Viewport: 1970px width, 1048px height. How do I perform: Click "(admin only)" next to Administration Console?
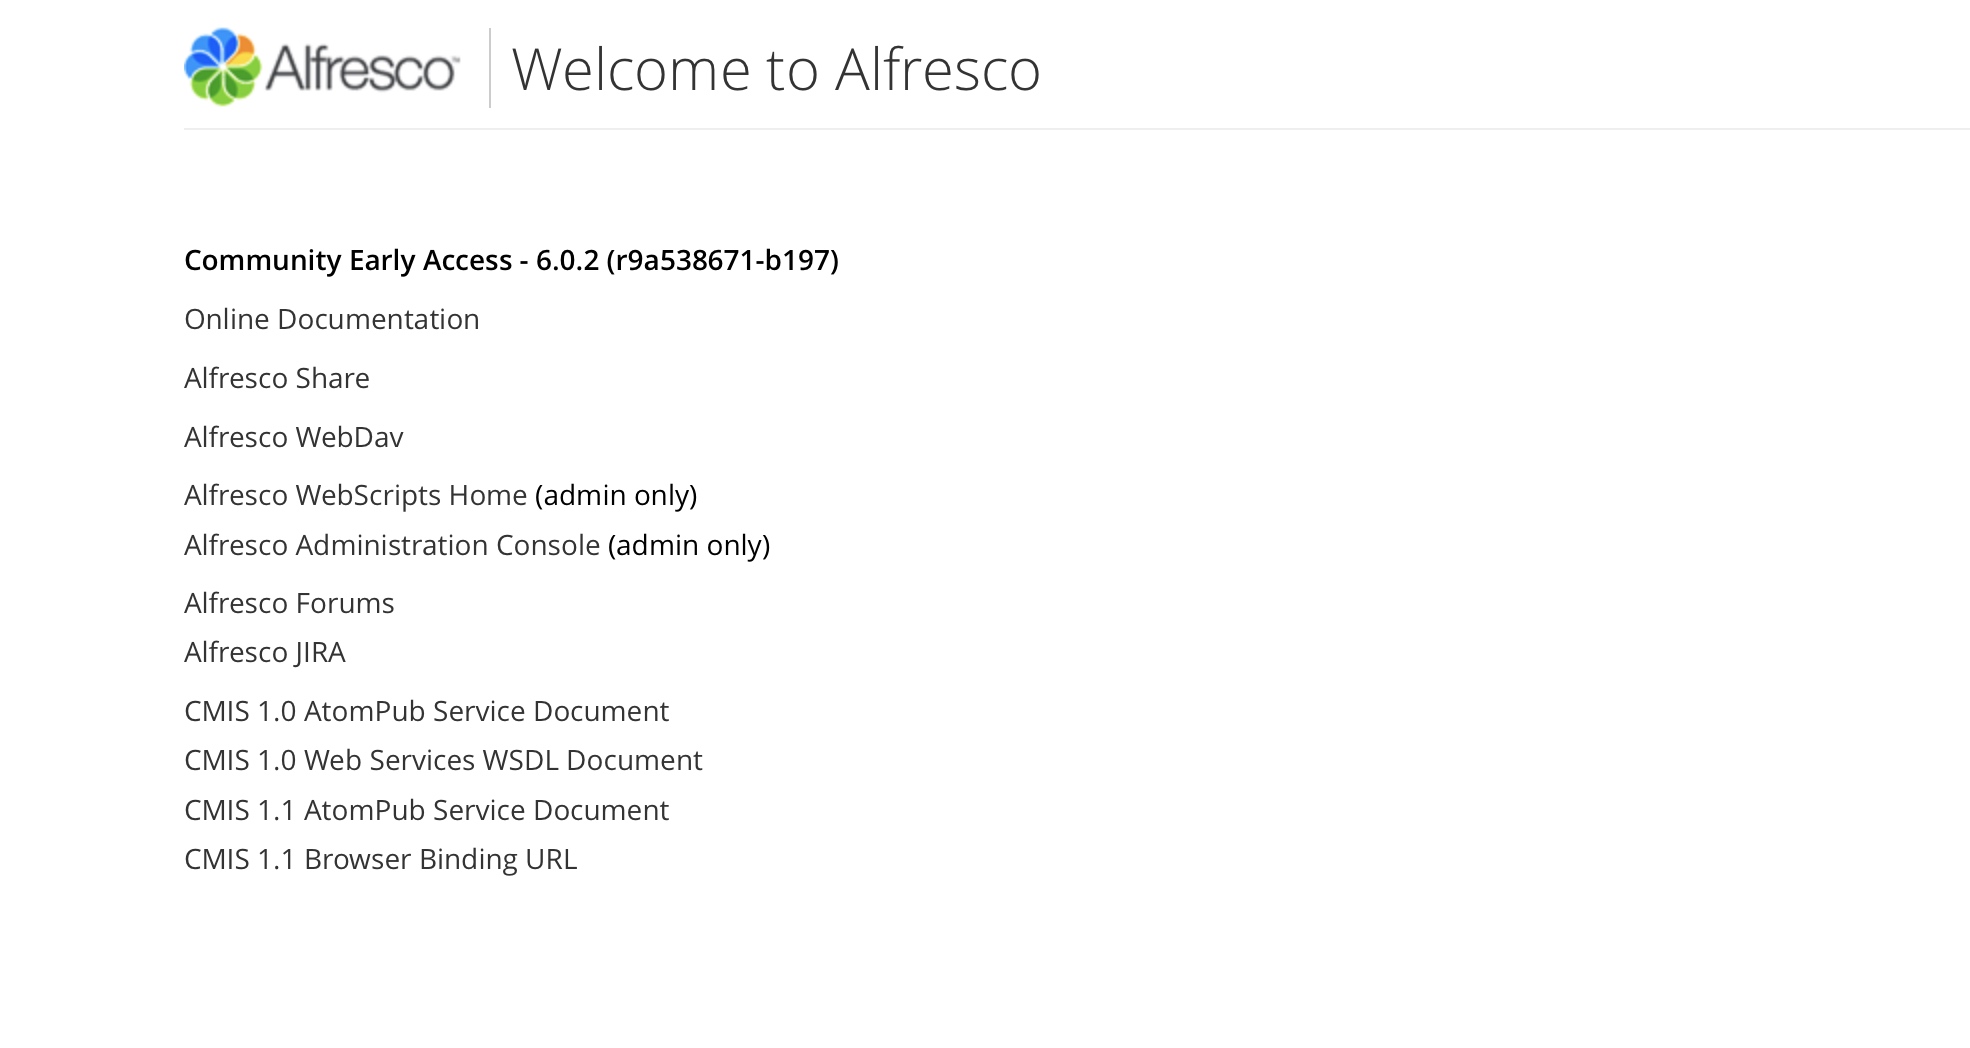689,545
